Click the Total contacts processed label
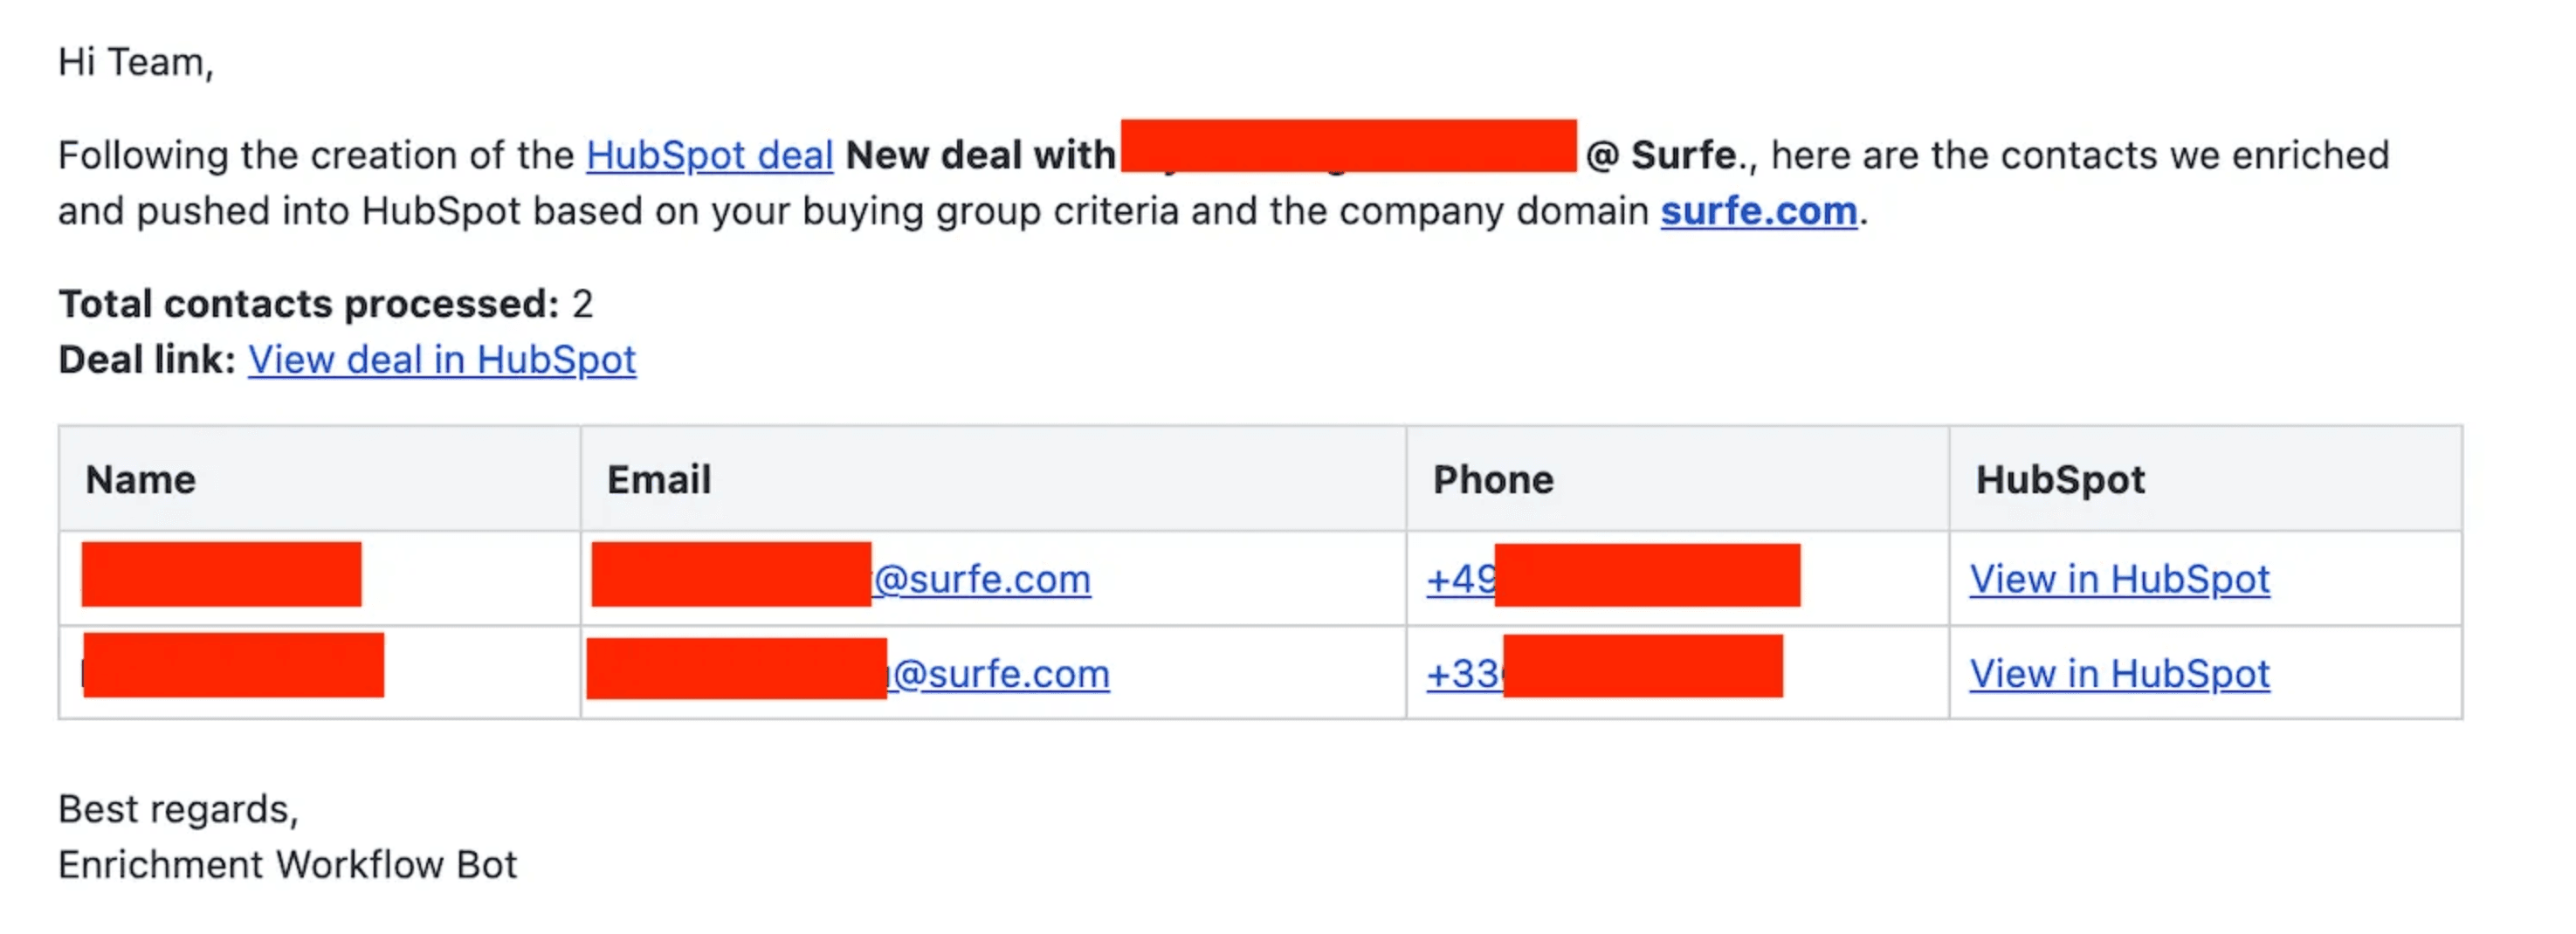The image size is (2576, 934). coord(308,304)
